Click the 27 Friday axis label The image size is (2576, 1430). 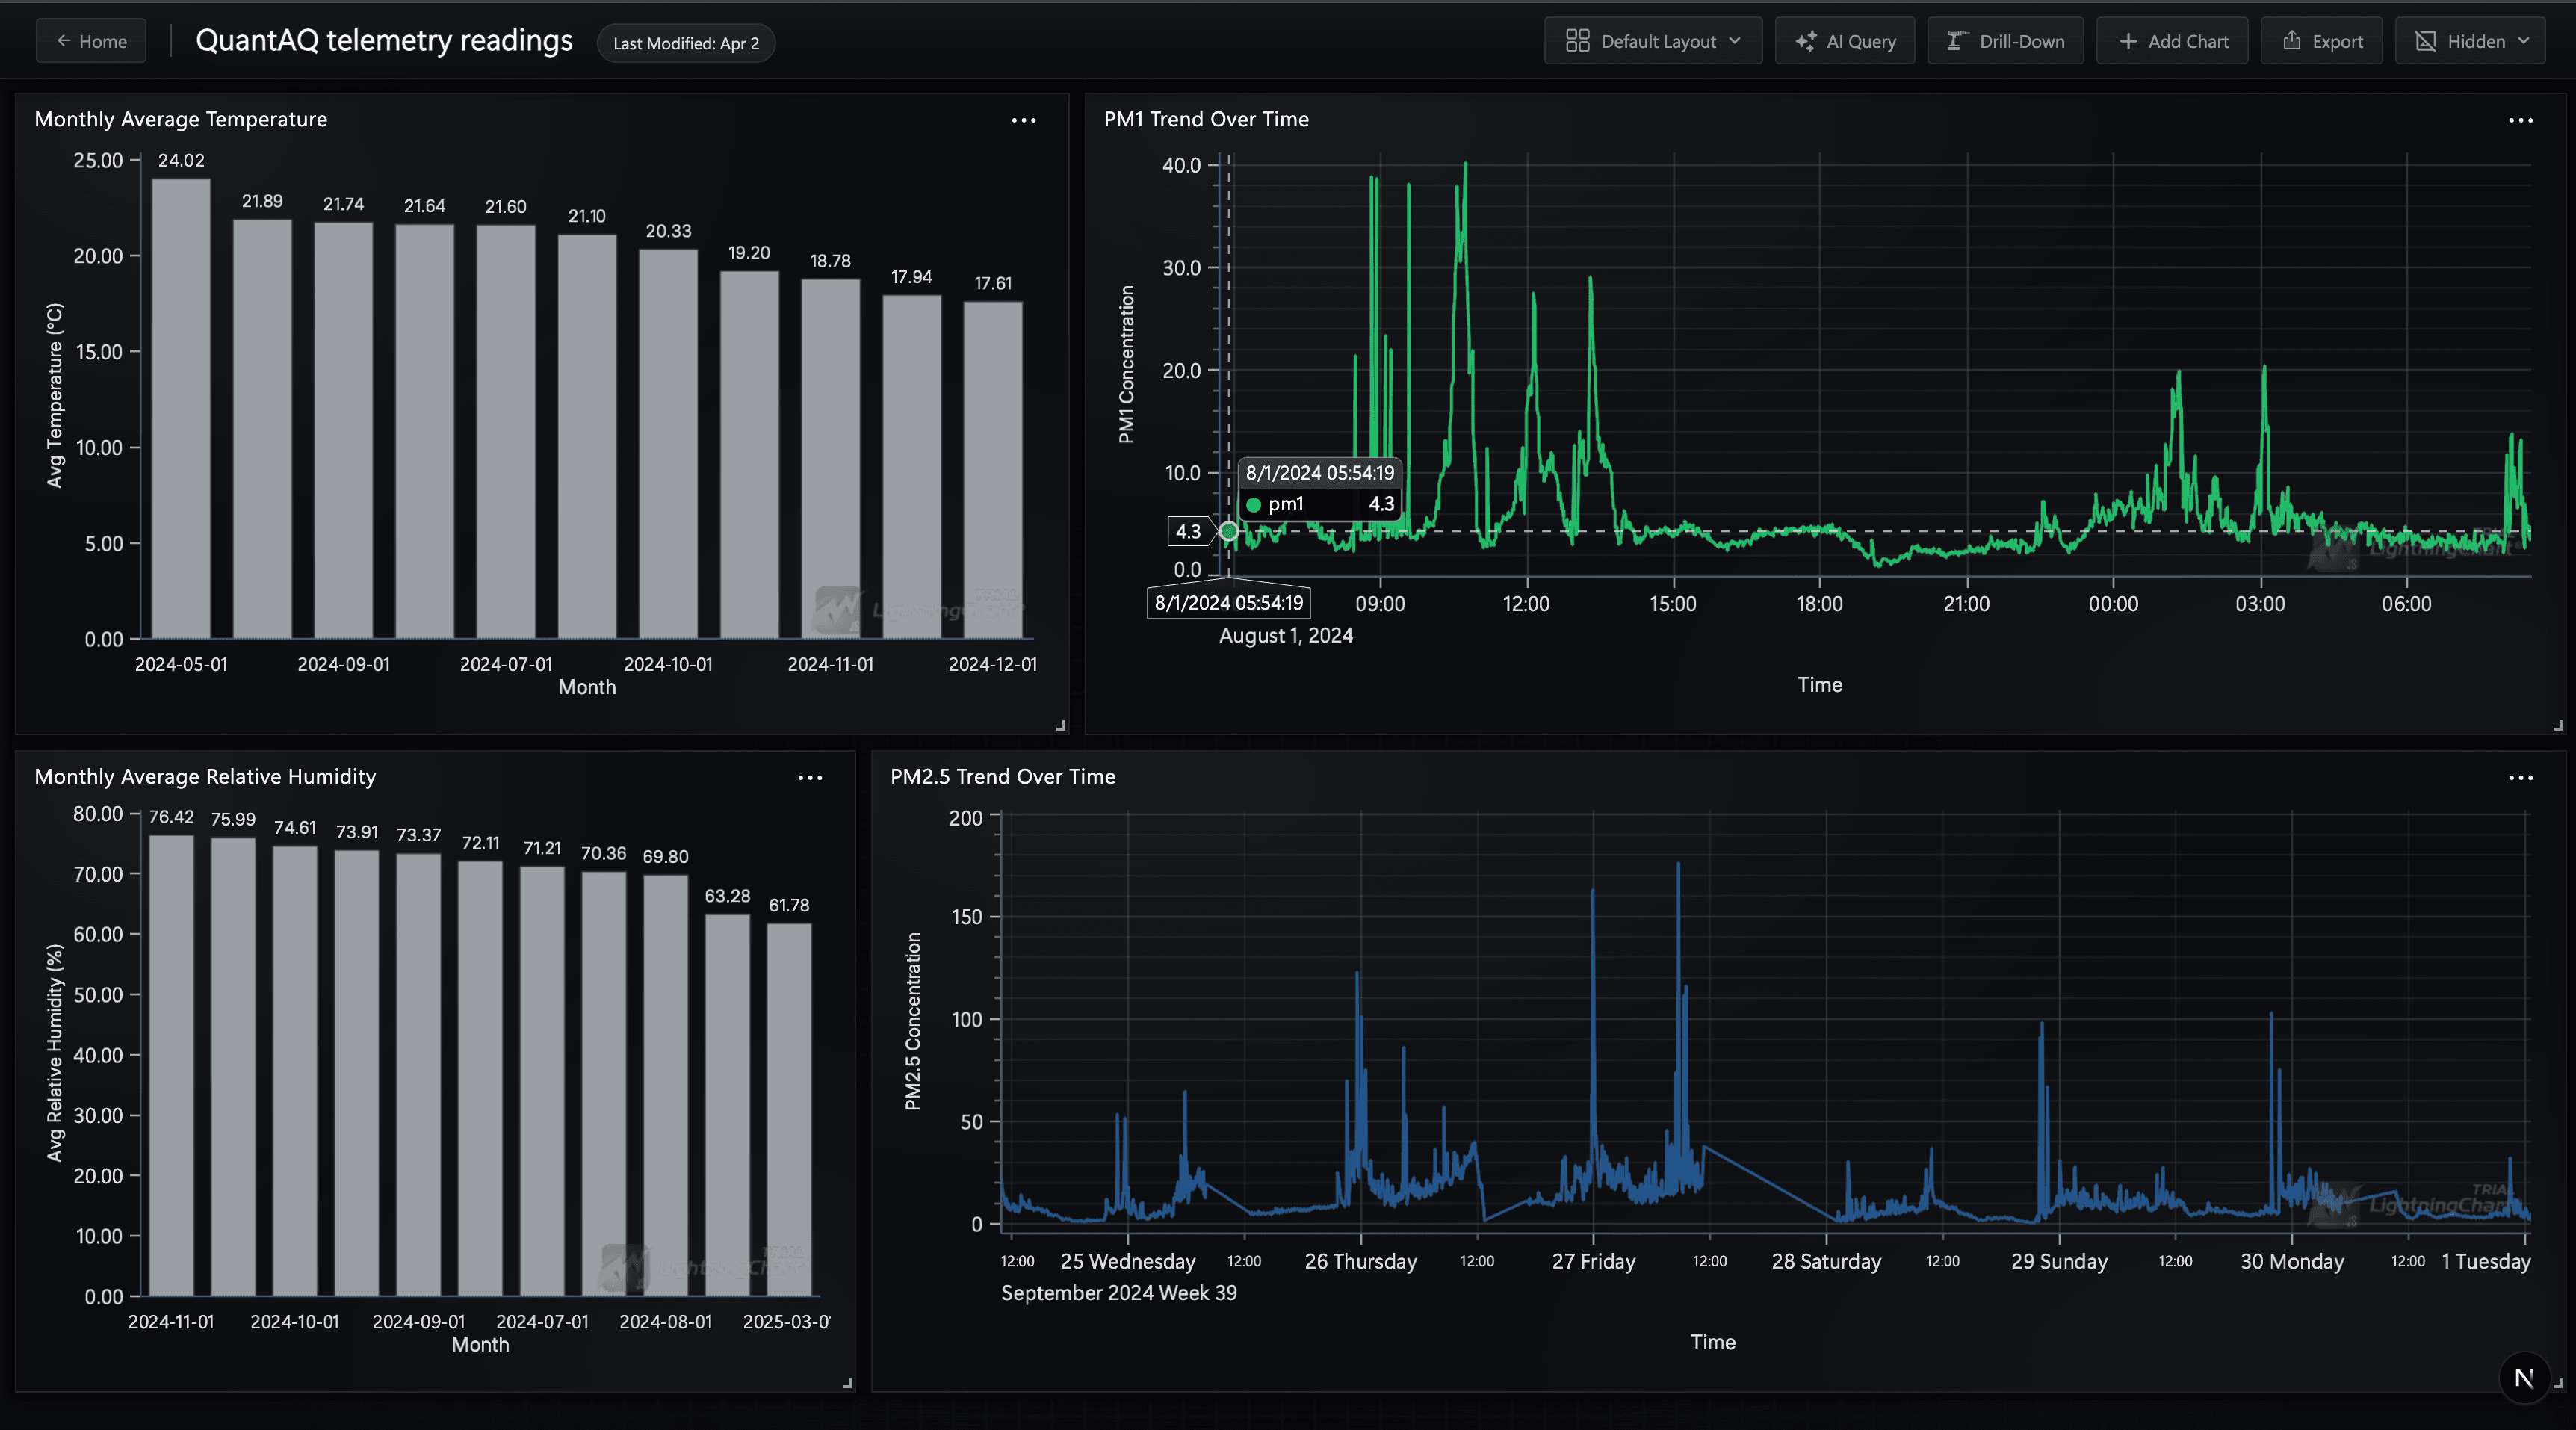pyautogui.click(x=1593, y=1262)
